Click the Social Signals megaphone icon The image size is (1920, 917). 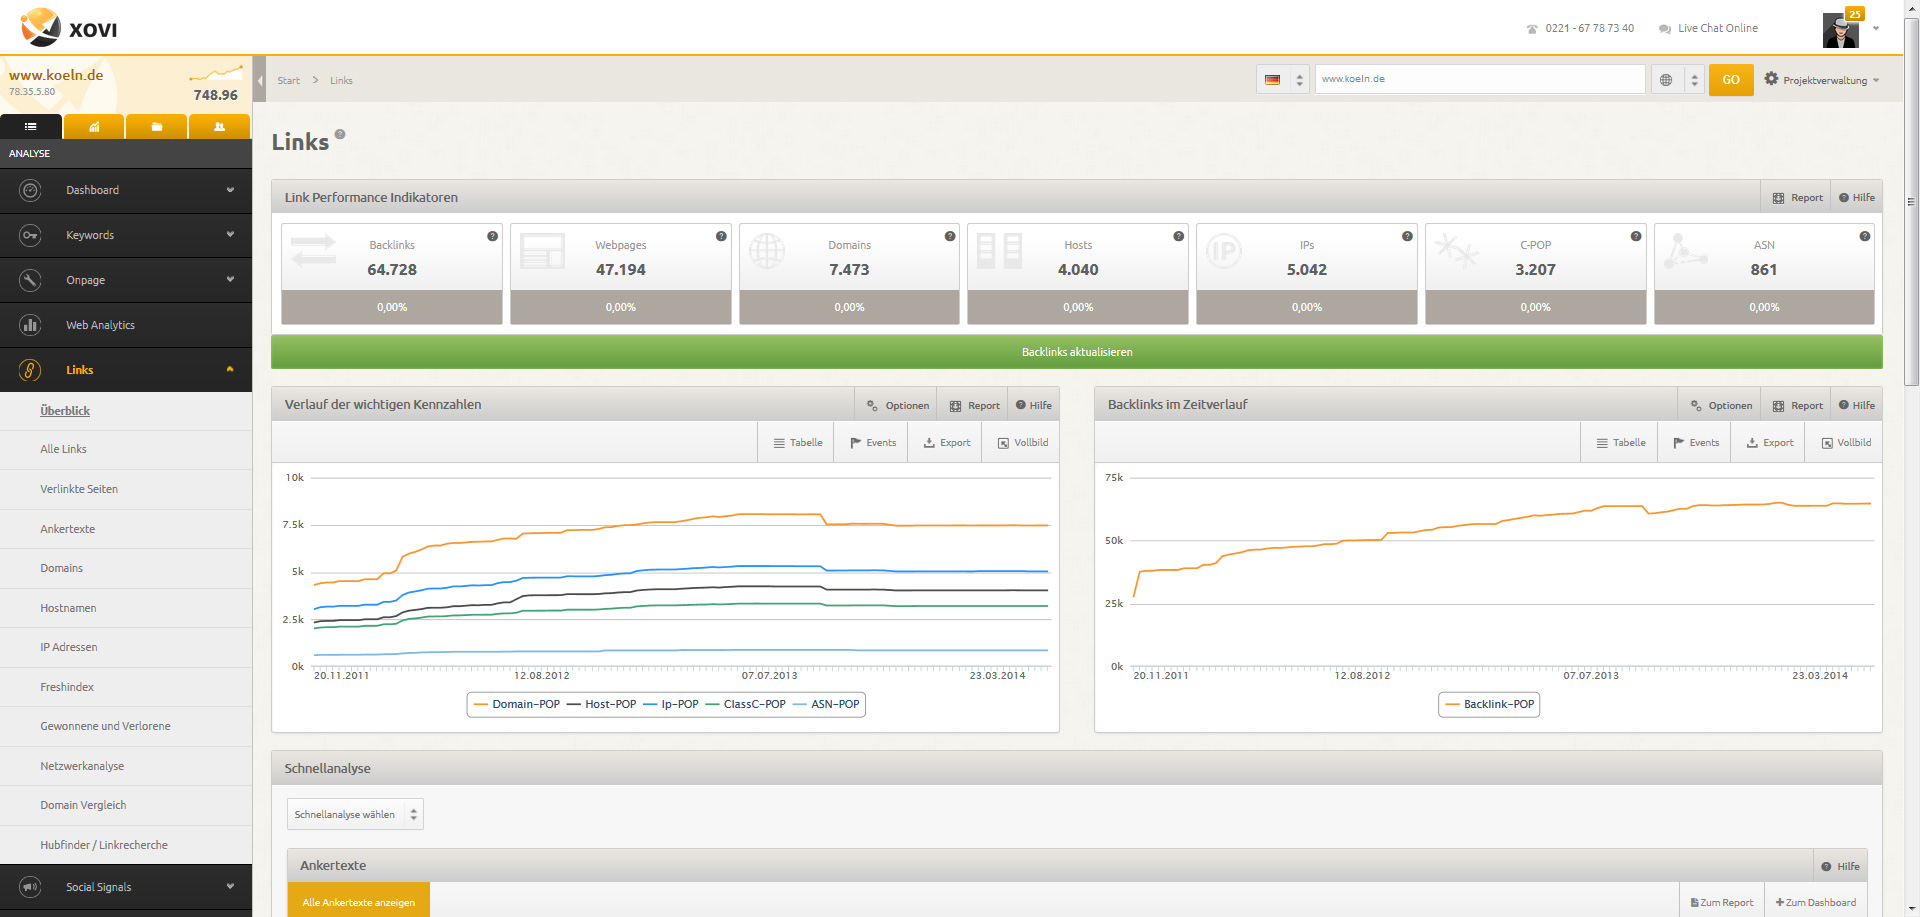click(30, 887)
